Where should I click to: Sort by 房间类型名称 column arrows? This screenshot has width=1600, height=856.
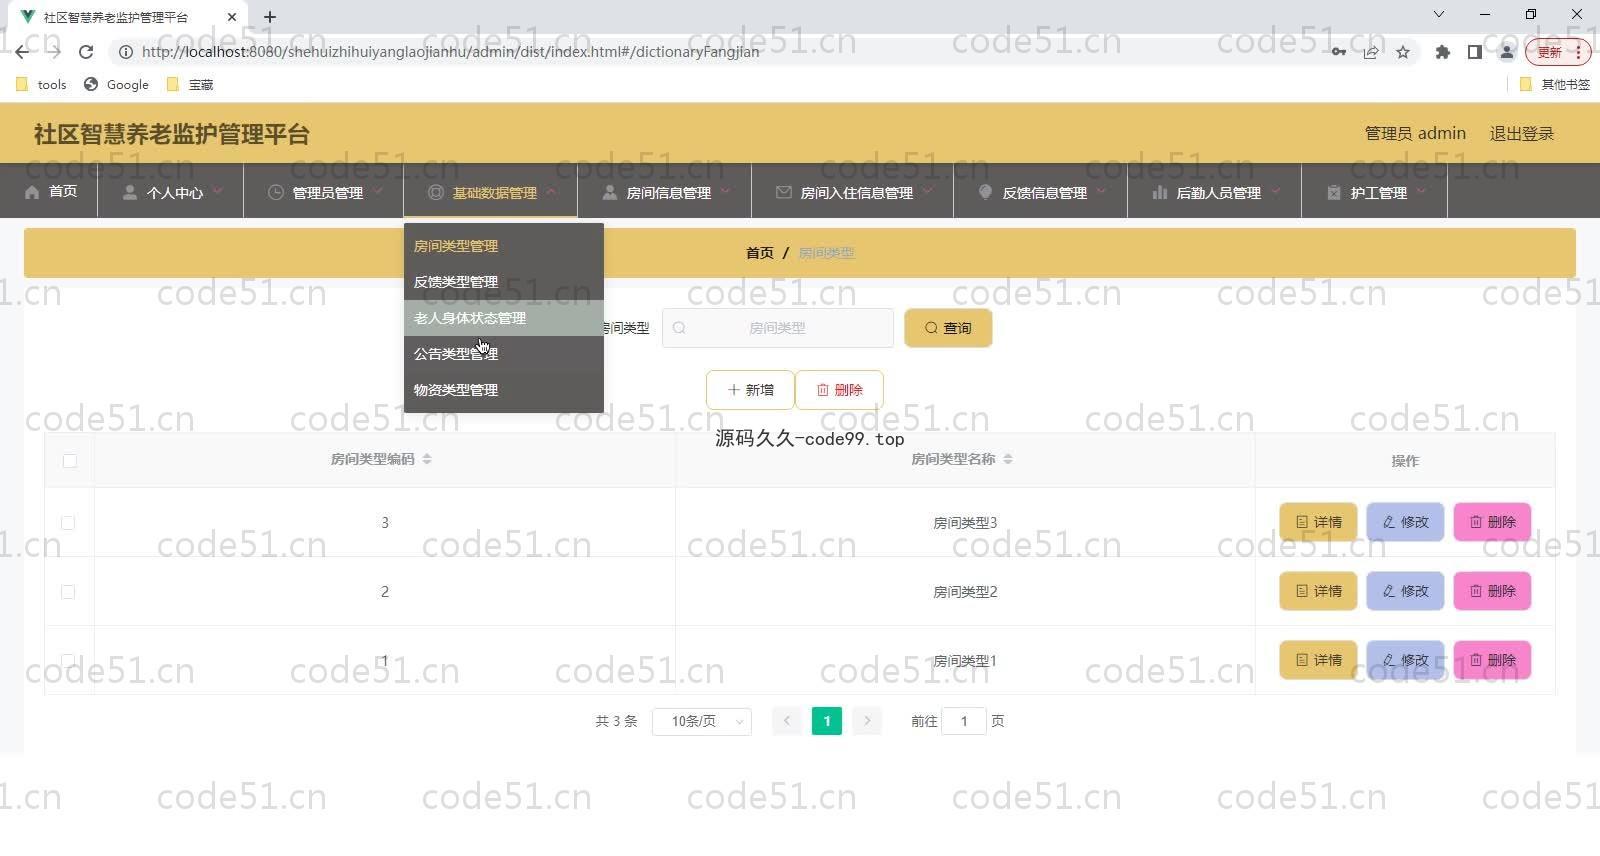point(1008,459)
